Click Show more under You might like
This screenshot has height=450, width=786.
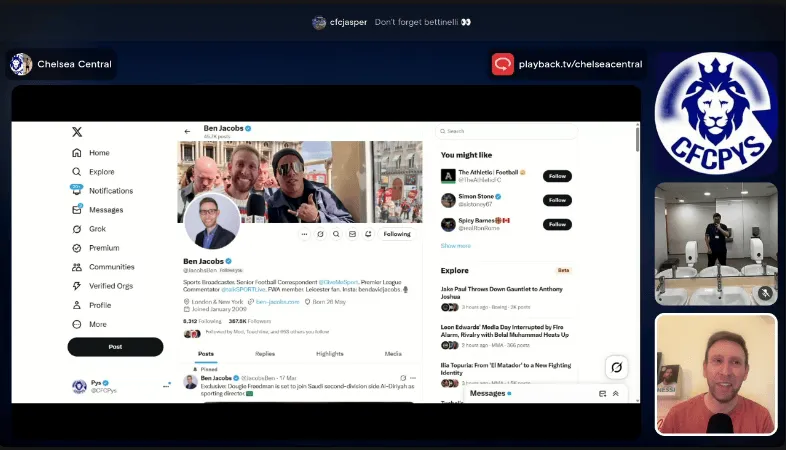click(x=456, y=246)
